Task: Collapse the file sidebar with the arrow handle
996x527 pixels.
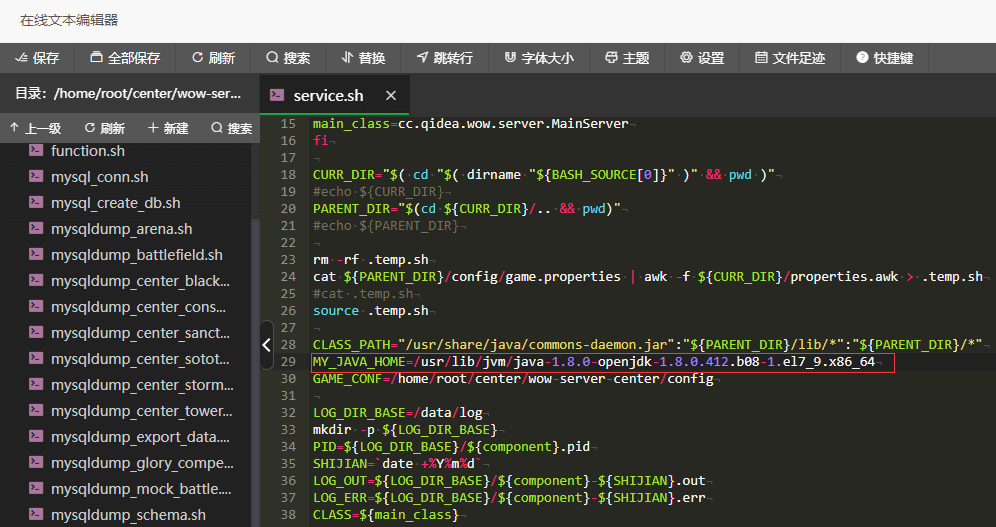Action: (266, 345)
